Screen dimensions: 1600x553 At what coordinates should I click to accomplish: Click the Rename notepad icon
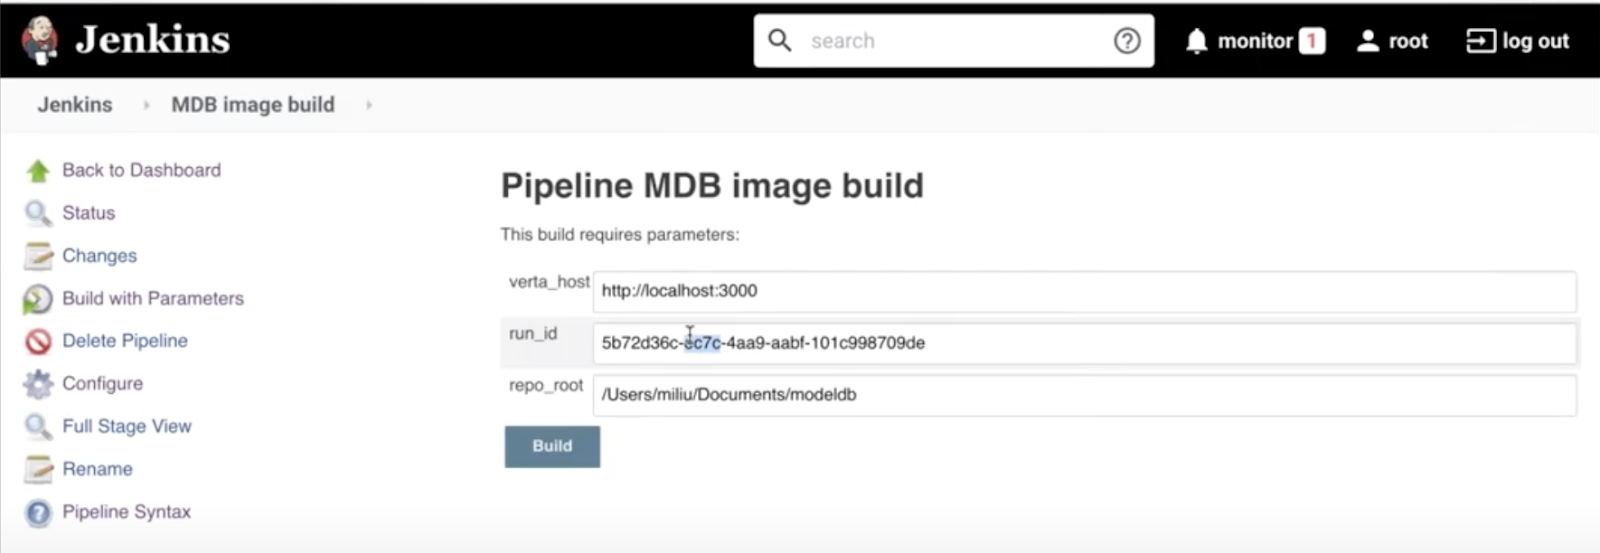(x=38, y=469)
